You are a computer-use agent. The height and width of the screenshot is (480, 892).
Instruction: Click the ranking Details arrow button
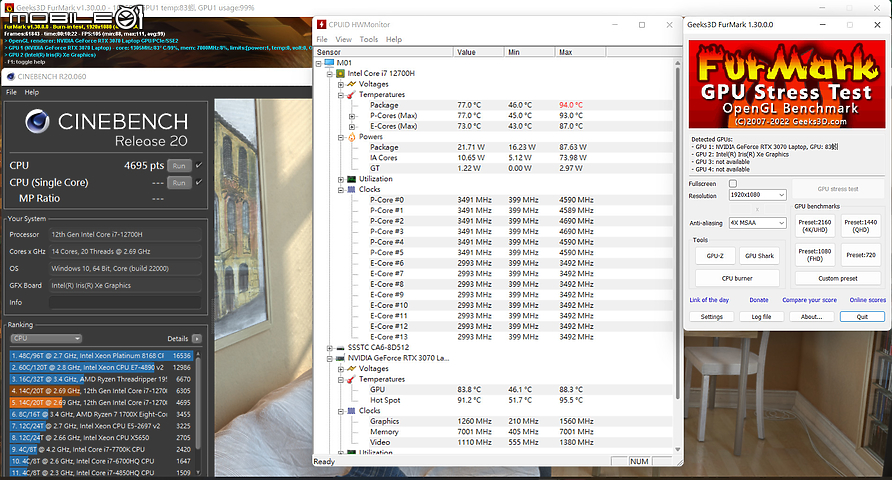(x=197, y=338)
